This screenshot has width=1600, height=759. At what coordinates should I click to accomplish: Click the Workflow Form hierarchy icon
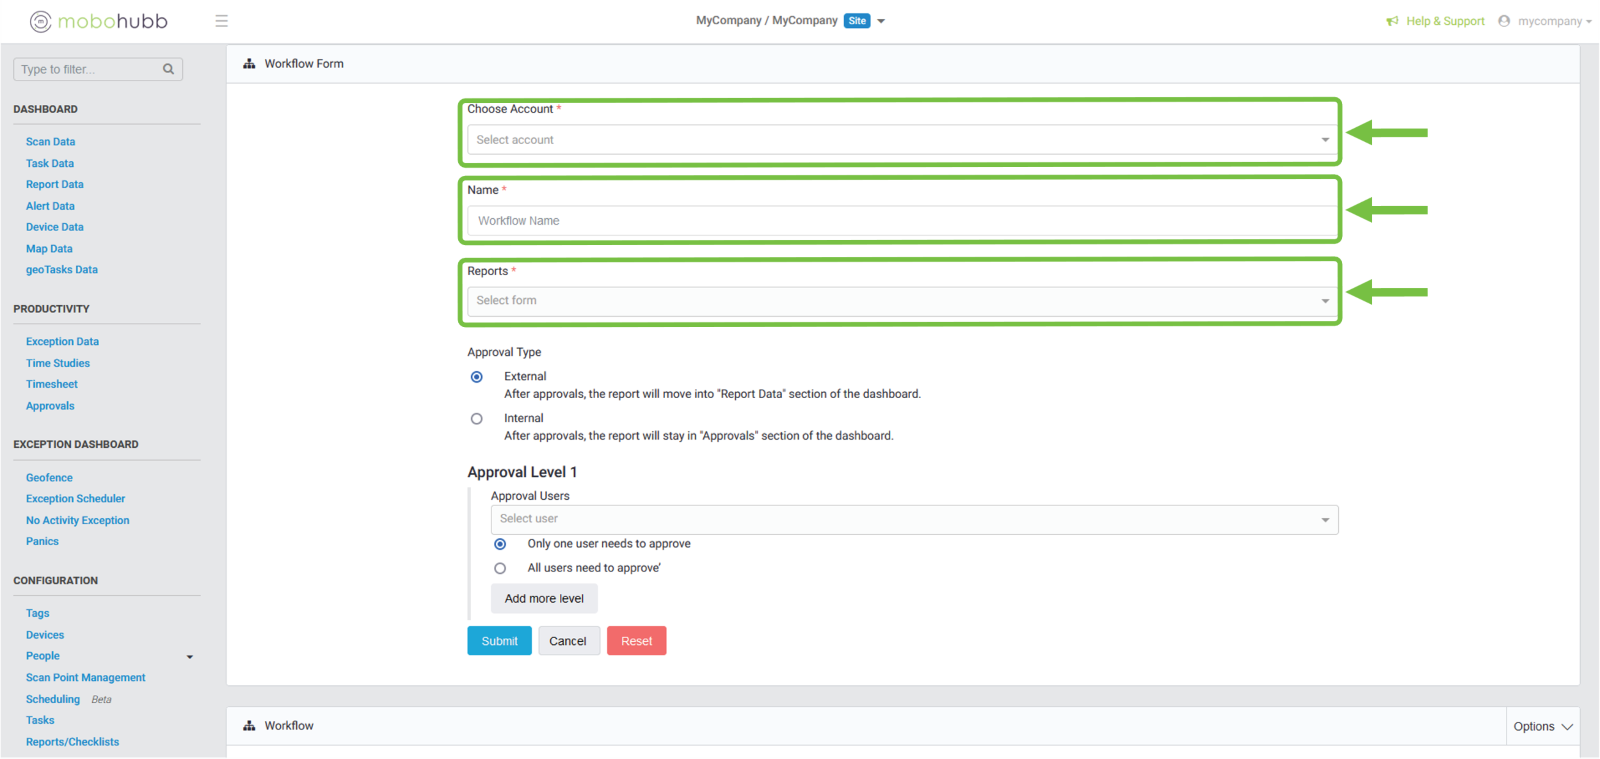249,64
